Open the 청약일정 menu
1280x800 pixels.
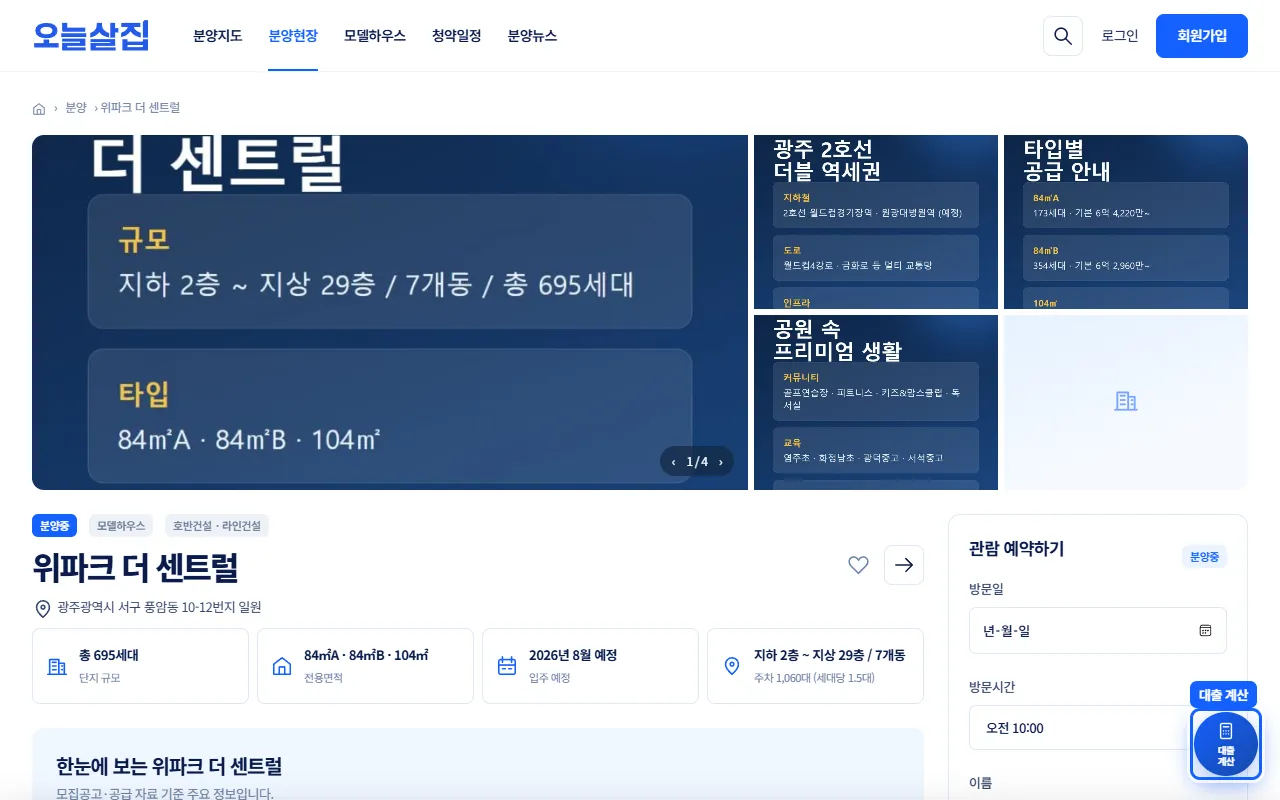[x=457, y=36]
